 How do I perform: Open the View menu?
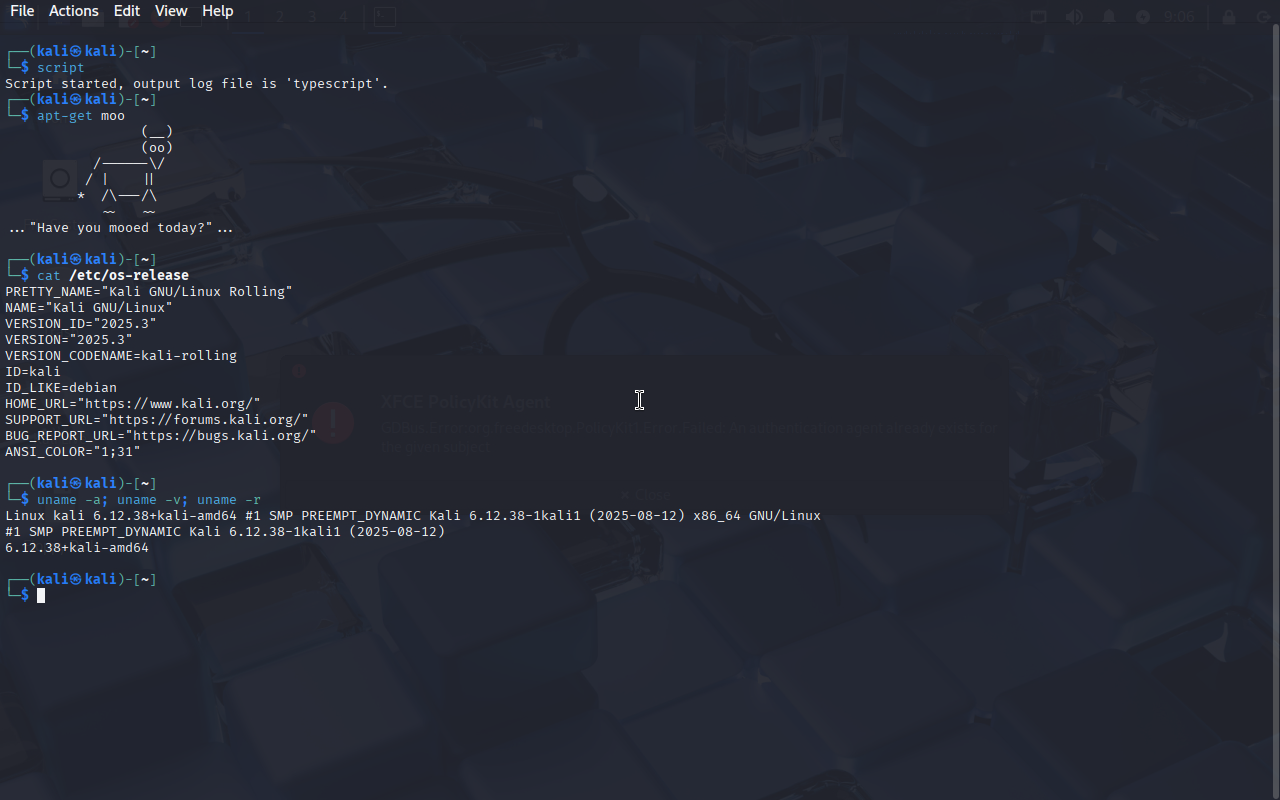(171, 11)
